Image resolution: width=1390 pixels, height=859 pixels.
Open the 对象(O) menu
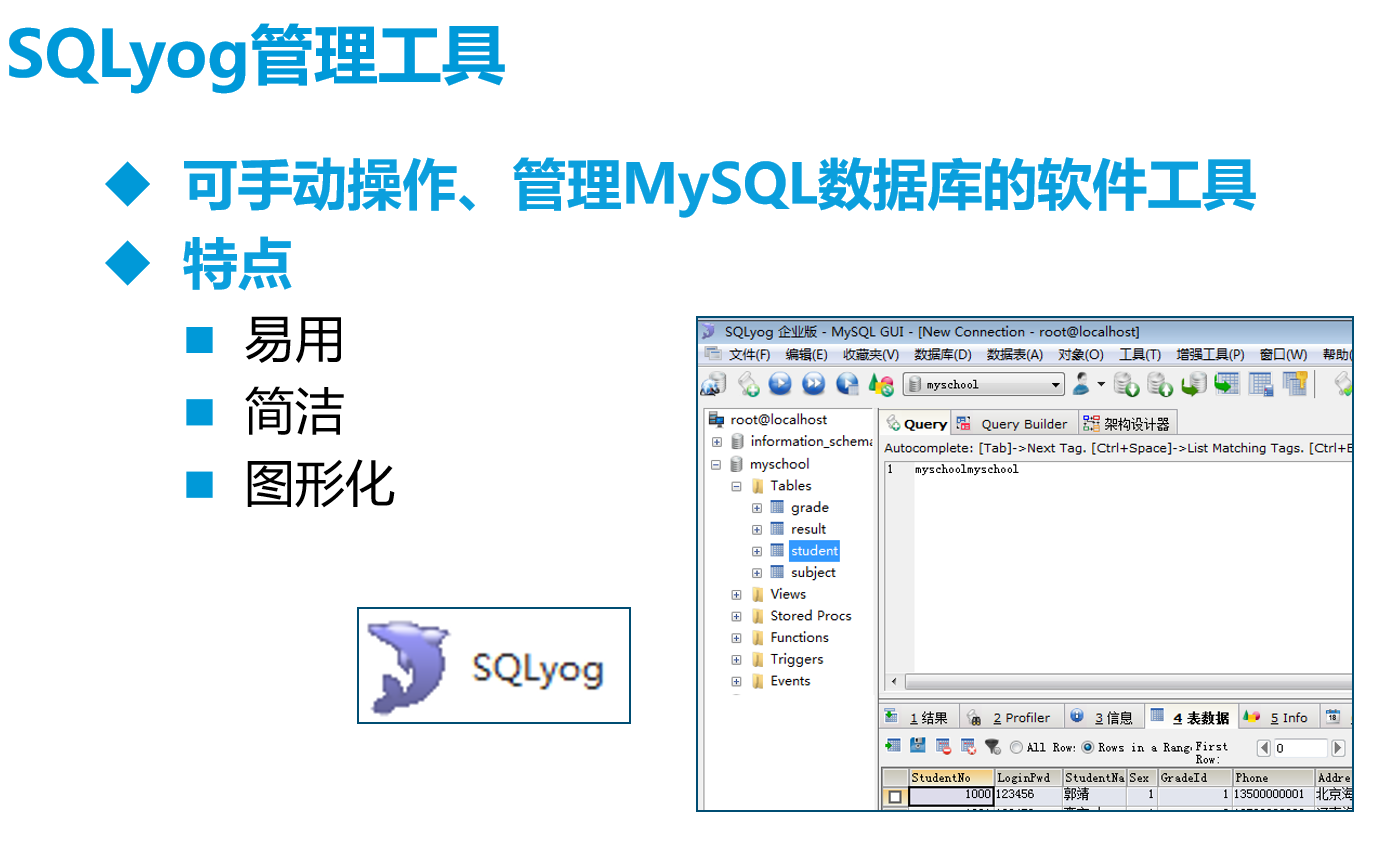click(1081, 355)
